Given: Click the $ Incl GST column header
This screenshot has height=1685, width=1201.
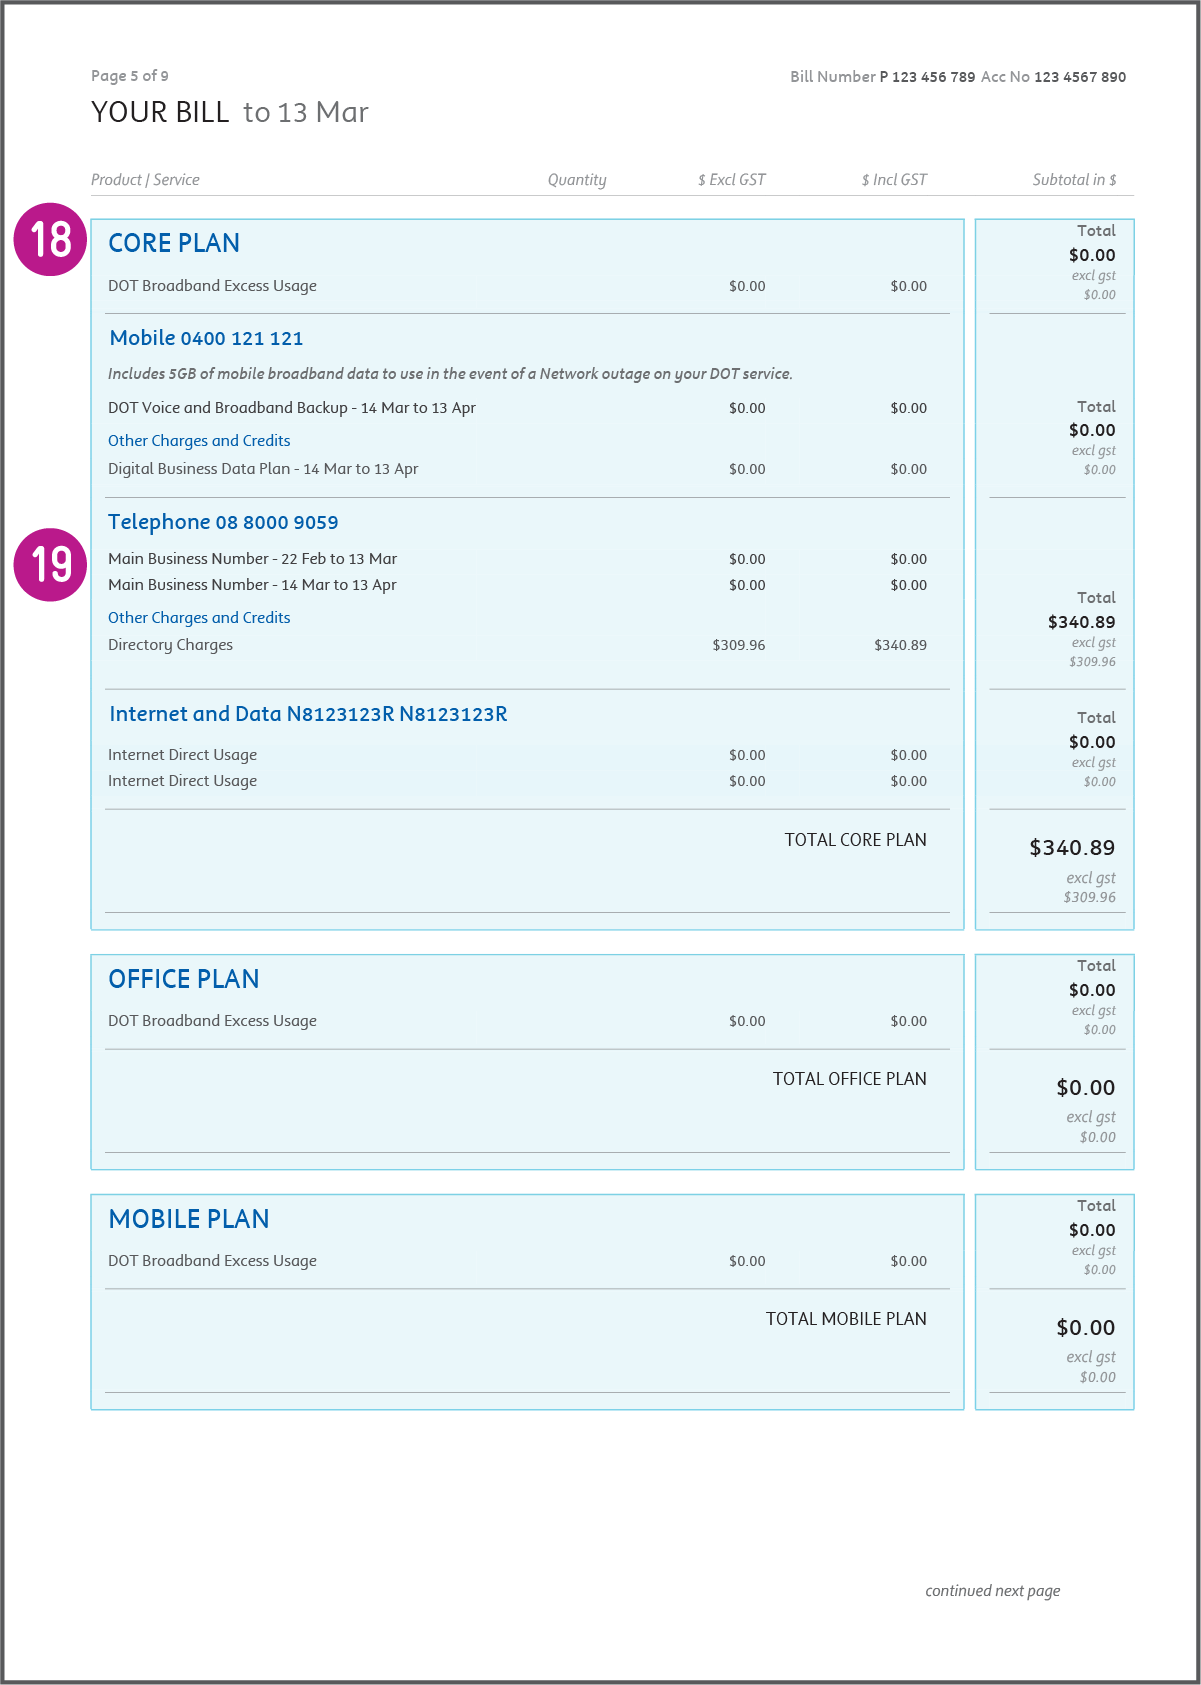Looking at the screenshot, I should 894,180.
